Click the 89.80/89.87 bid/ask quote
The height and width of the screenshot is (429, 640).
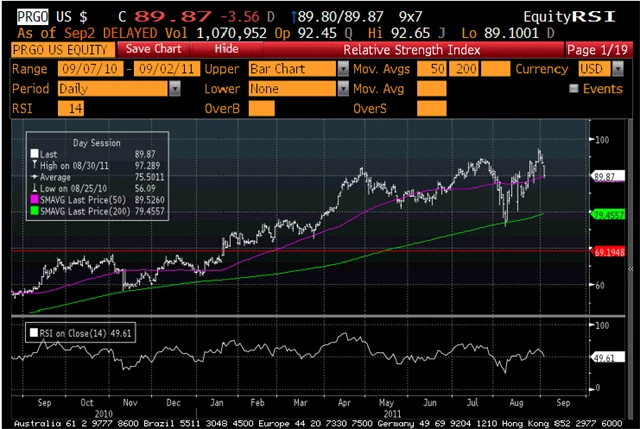pos(340,17)
